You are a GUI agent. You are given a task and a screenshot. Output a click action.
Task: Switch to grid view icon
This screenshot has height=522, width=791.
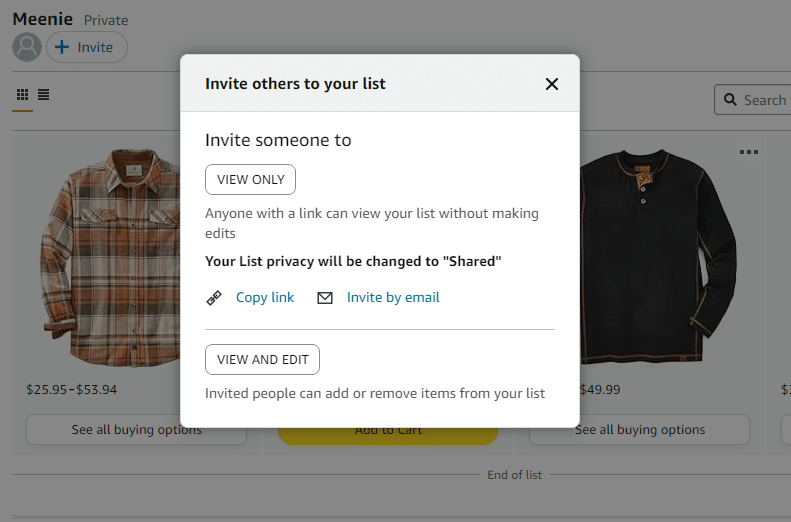coord(22,94)
